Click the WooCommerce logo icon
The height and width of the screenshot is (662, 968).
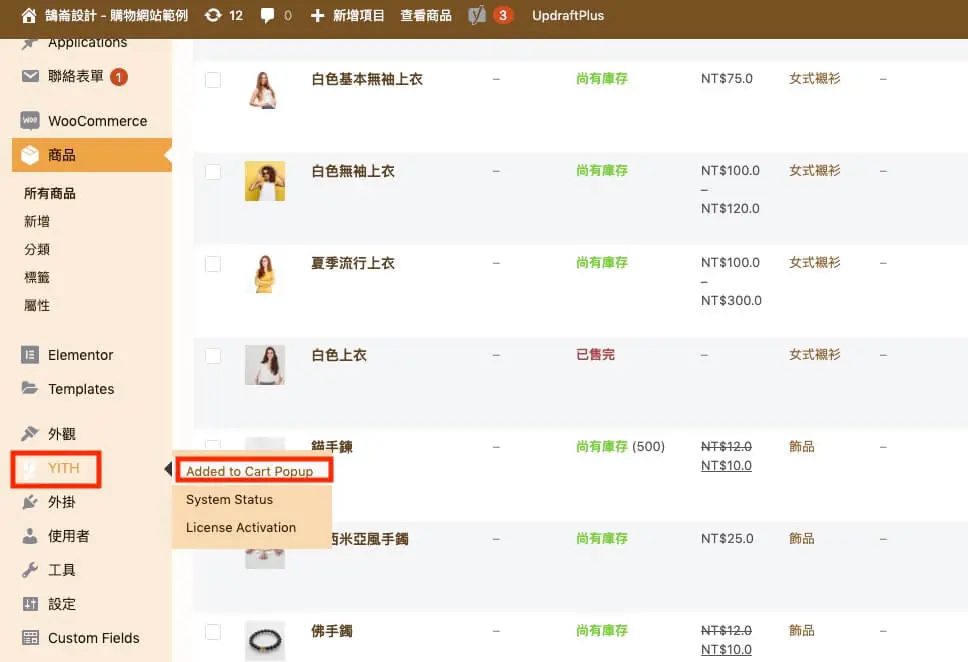pyautogui.click(x=30, y=120)
